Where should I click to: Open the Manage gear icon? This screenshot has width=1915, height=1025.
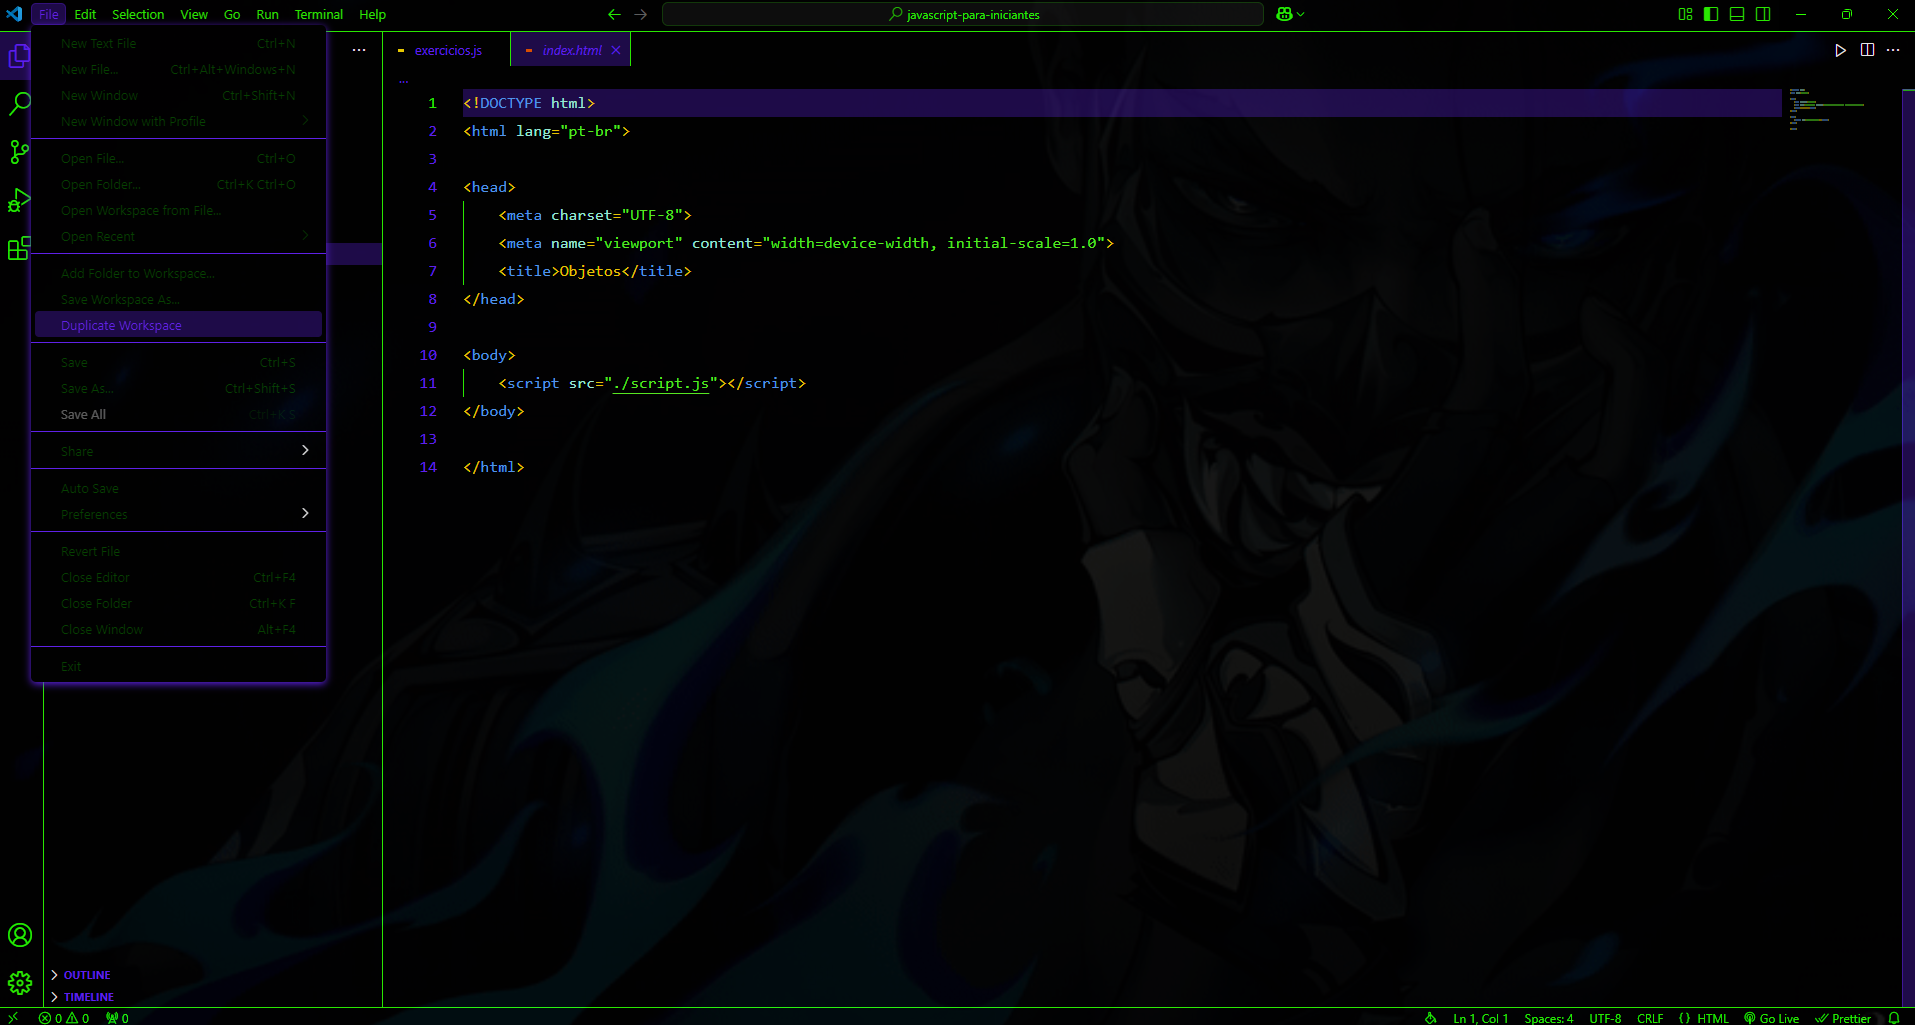[x=20, y=983]
